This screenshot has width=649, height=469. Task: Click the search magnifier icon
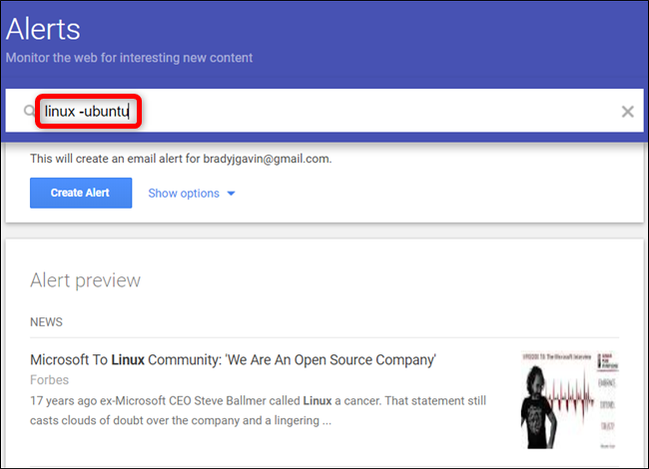[29, 111]
